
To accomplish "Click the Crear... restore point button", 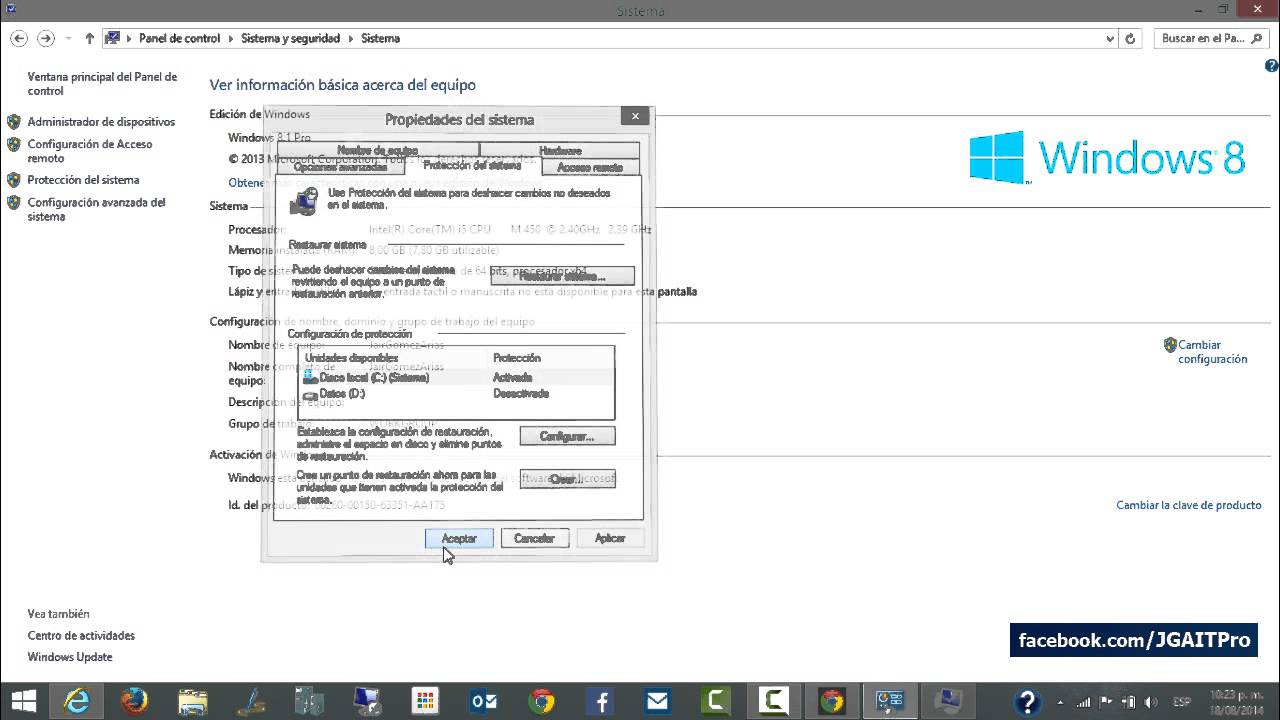I will (567, 479).
